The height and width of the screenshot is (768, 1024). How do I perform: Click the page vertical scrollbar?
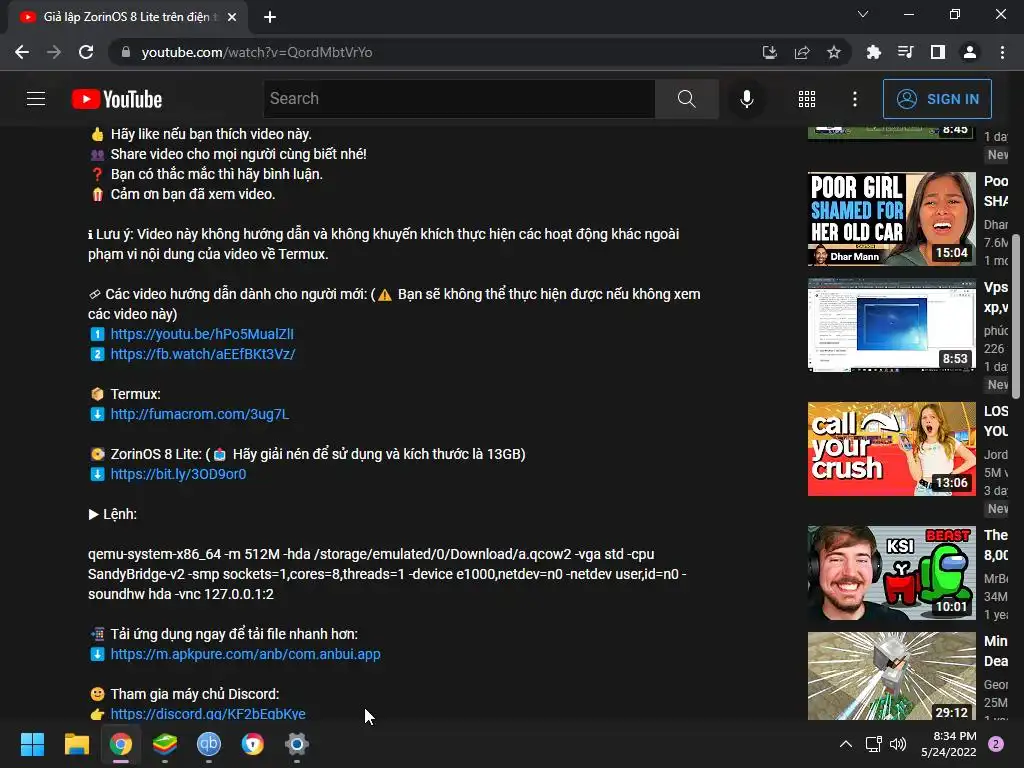click(x=1015, y=317)
